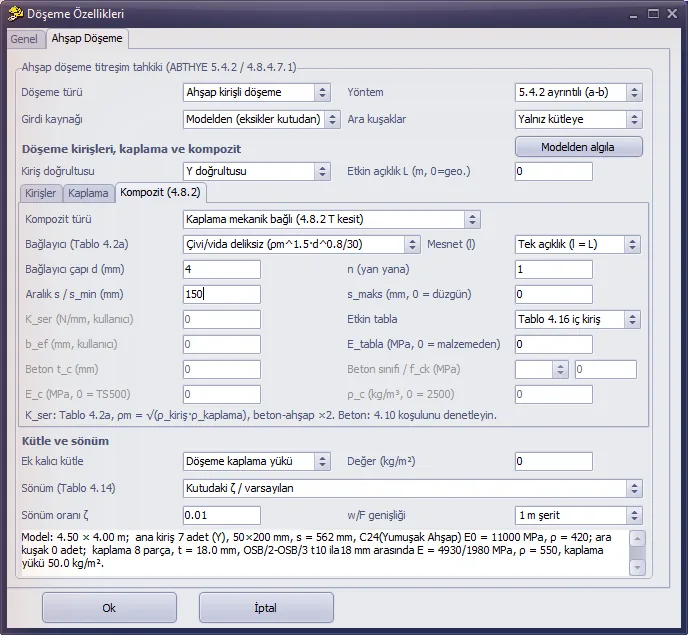This screenshot has height=635, width=688.
Task: Open the Sönüm (Tablo 4.14) dropdown
Action: (x=412, y=488)
